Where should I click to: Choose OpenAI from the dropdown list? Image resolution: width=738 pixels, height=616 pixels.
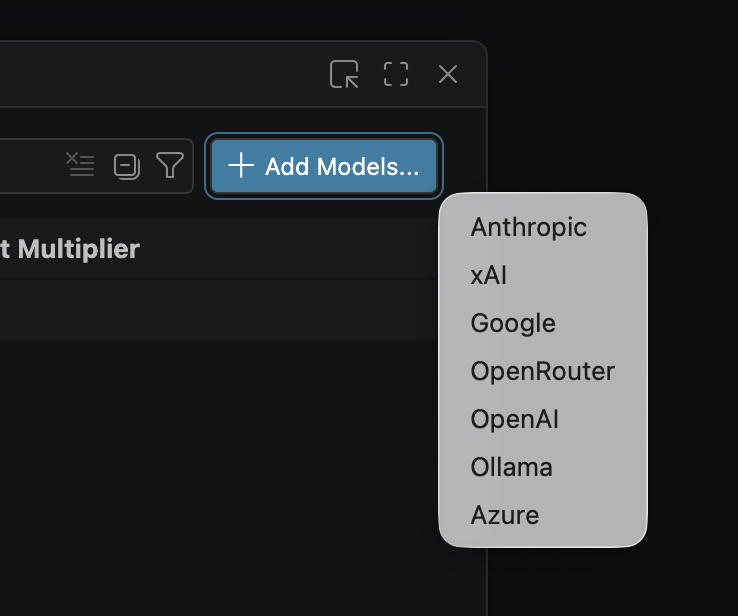514,419
